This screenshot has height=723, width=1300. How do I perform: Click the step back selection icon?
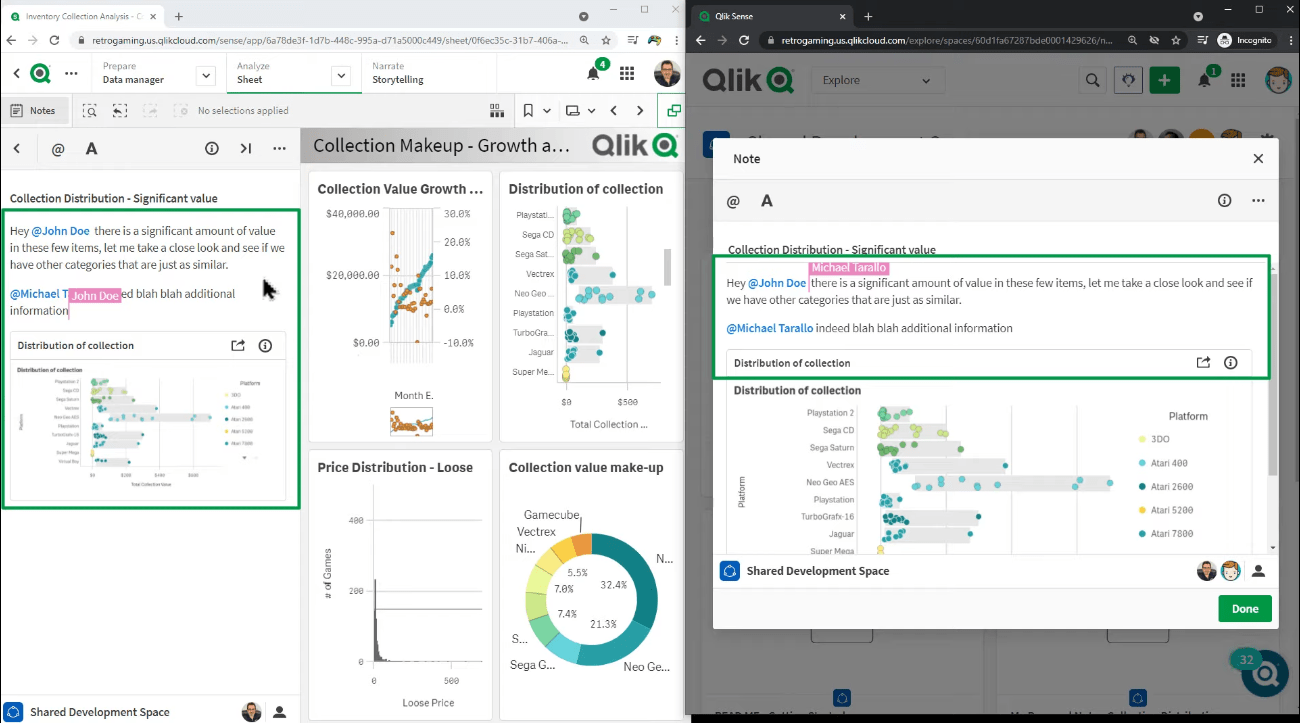(120, 111)
